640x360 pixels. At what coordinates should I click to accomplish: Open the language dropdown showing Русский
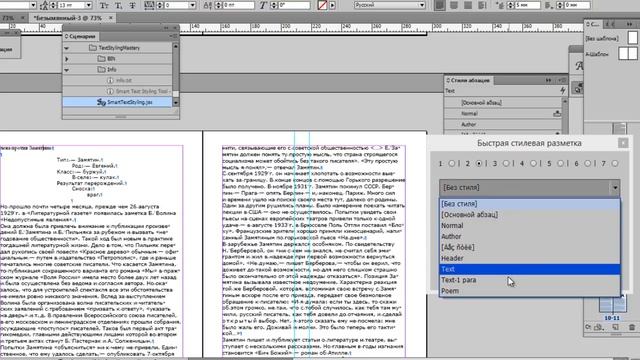click(x=389, y=5)
